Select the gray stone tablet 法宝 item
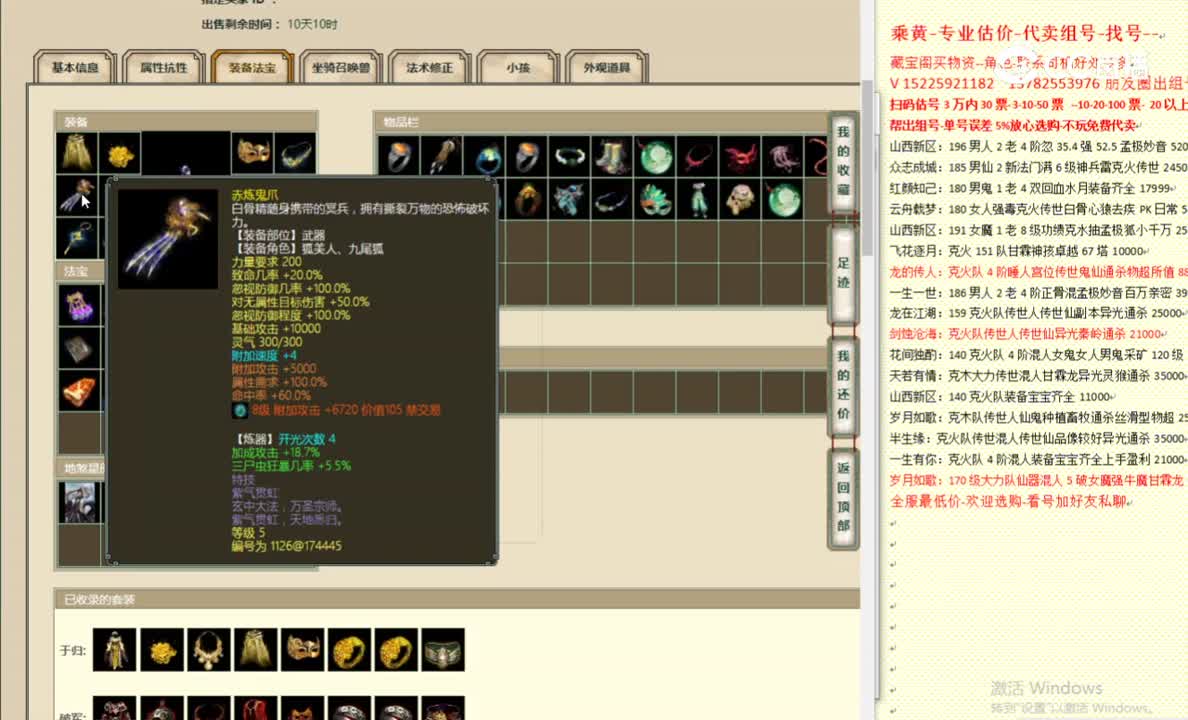This screenshot has width=1188, height=720. (80, 348)
